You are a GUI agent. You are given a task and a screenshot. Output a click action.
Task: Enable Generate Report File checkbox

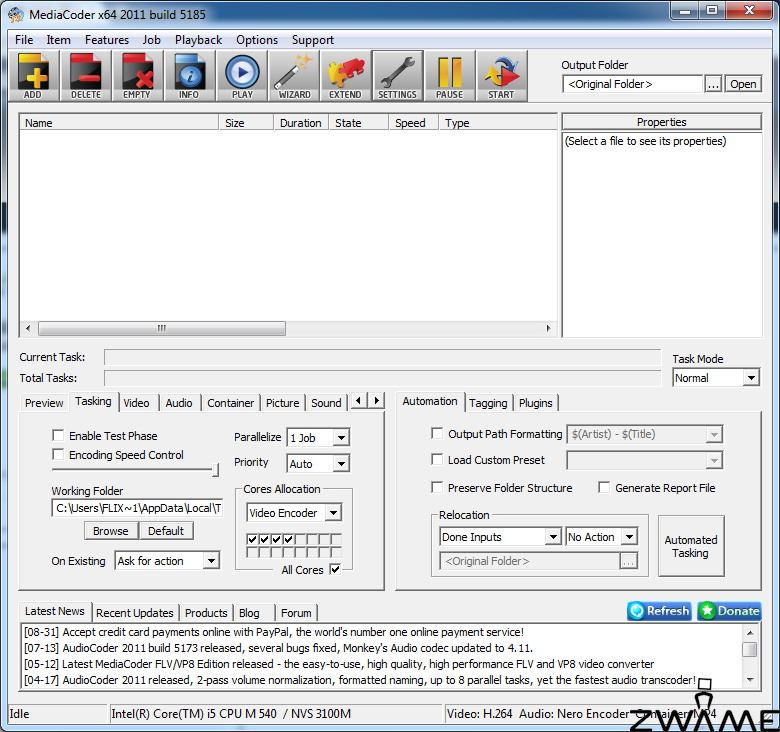604,487
